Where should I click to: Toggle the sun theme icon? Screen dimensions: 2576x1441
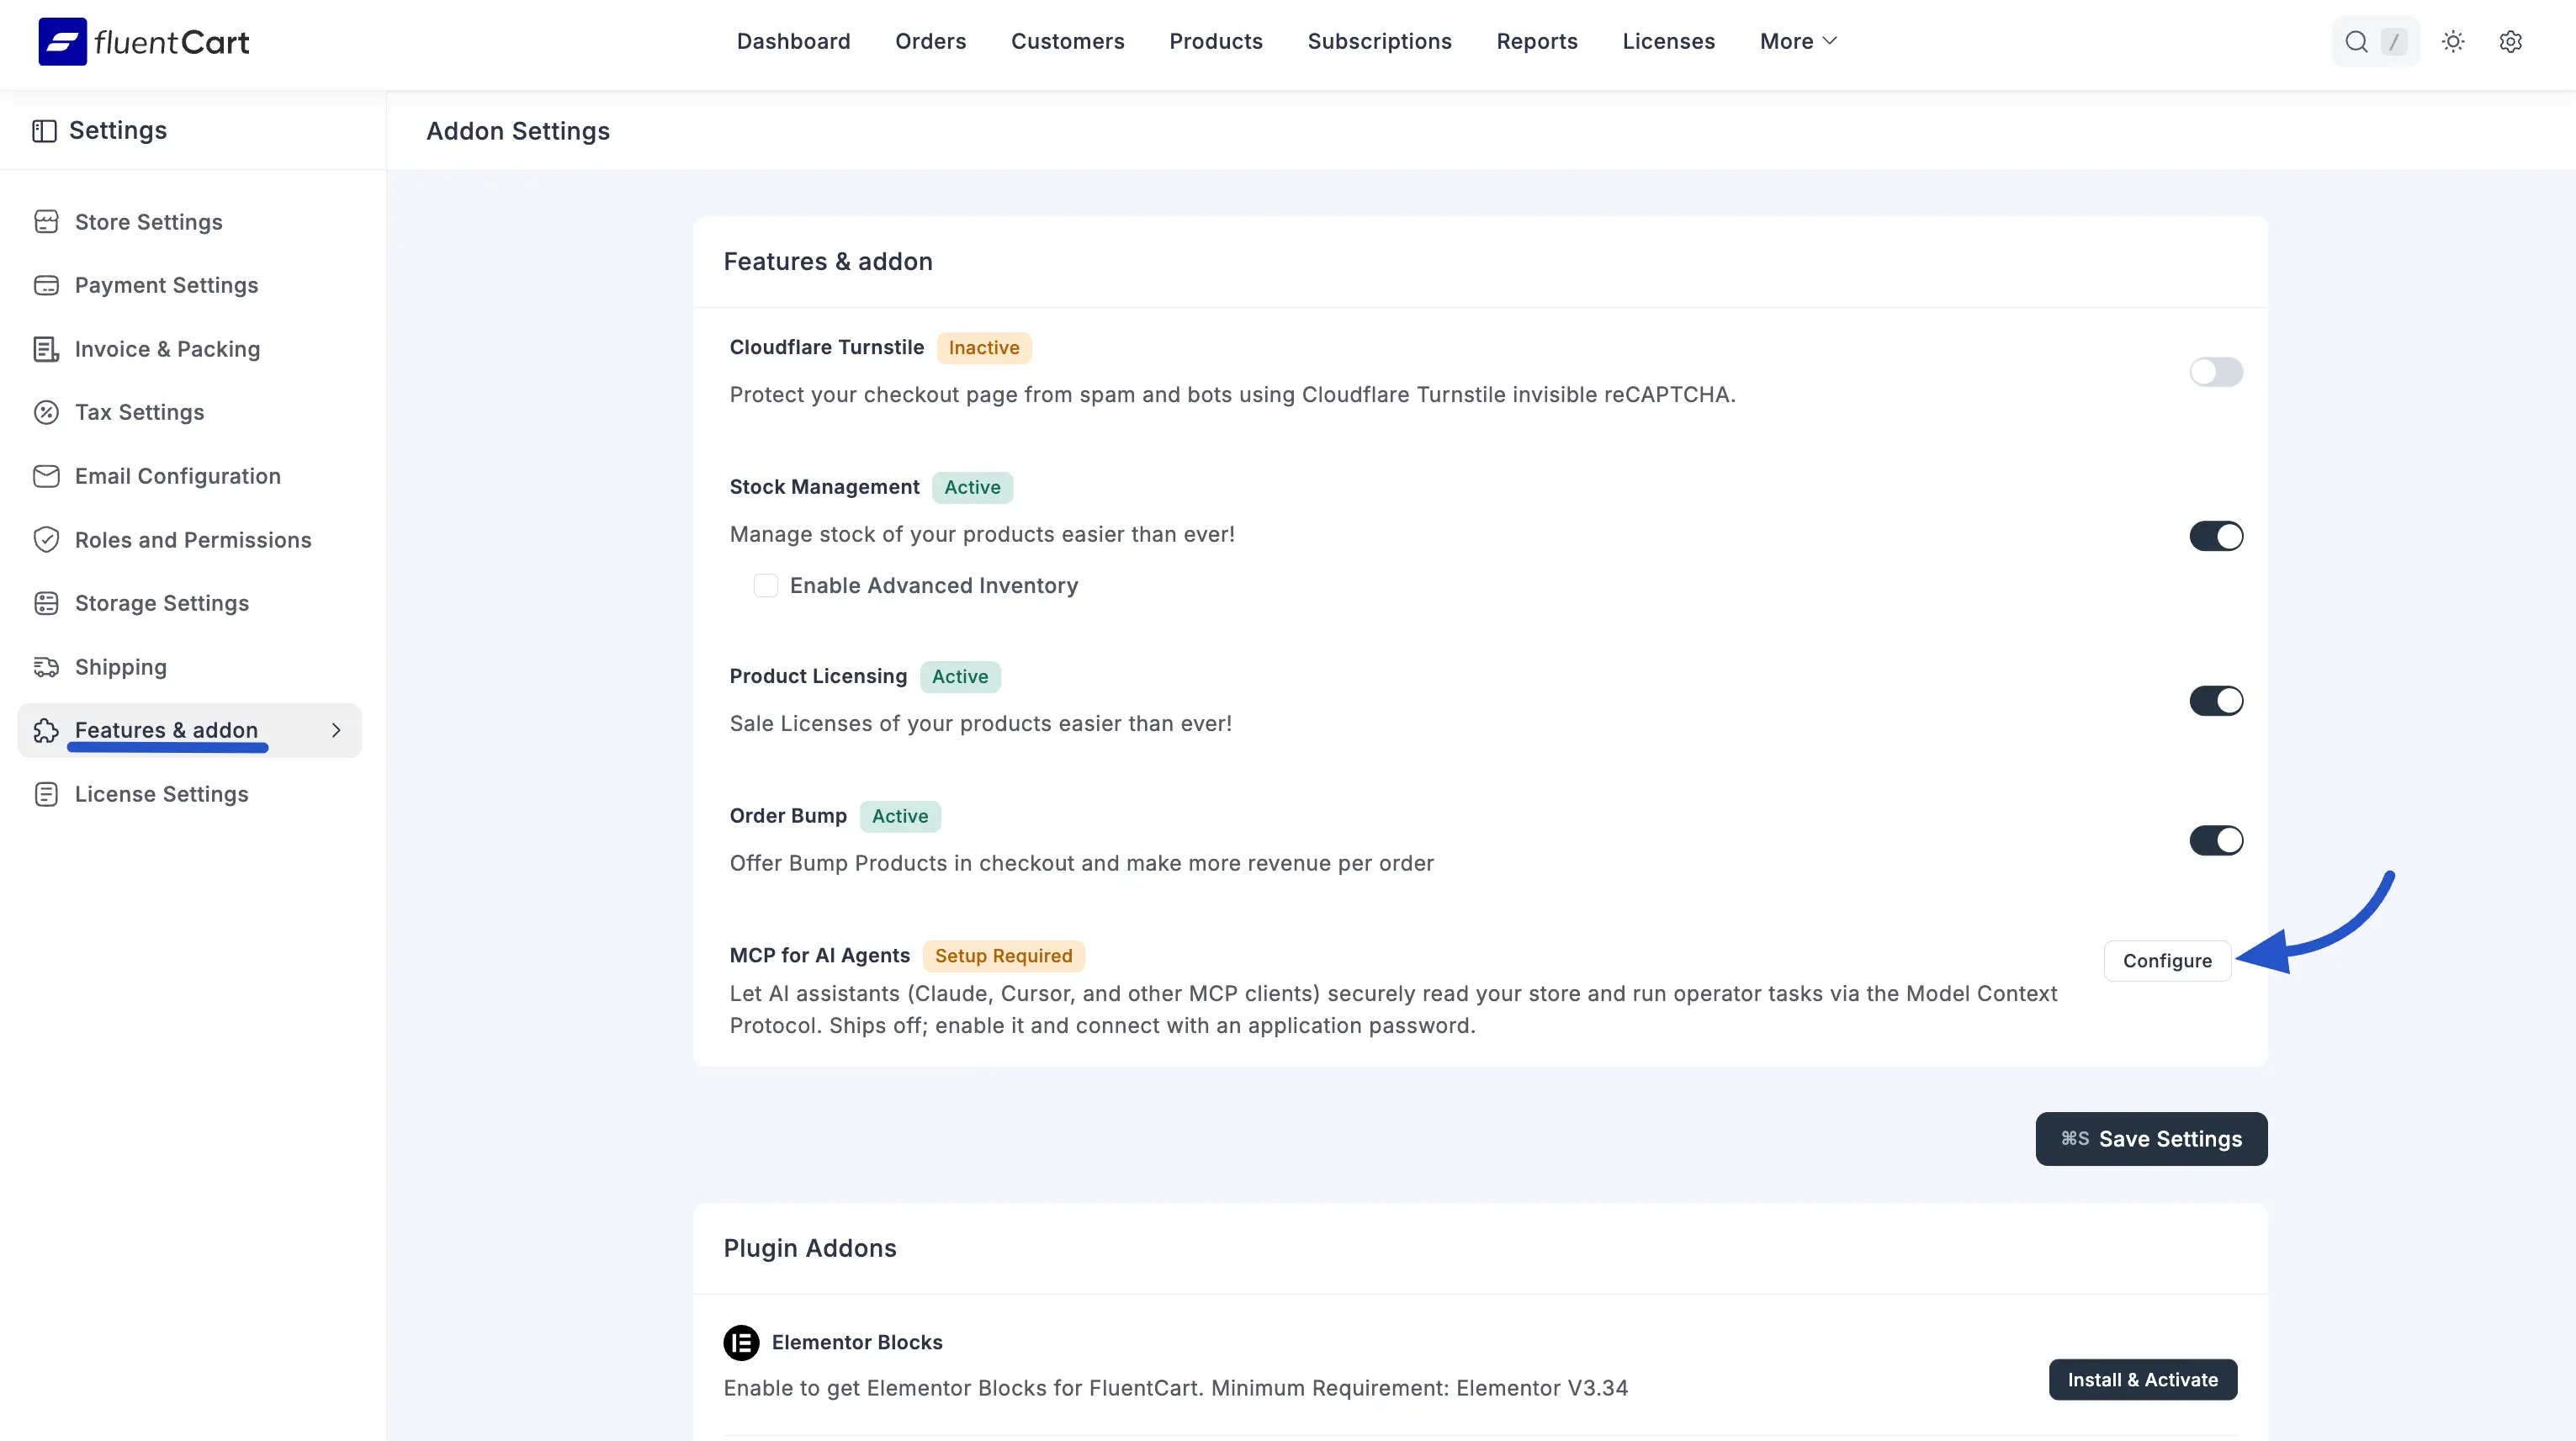2453,42
